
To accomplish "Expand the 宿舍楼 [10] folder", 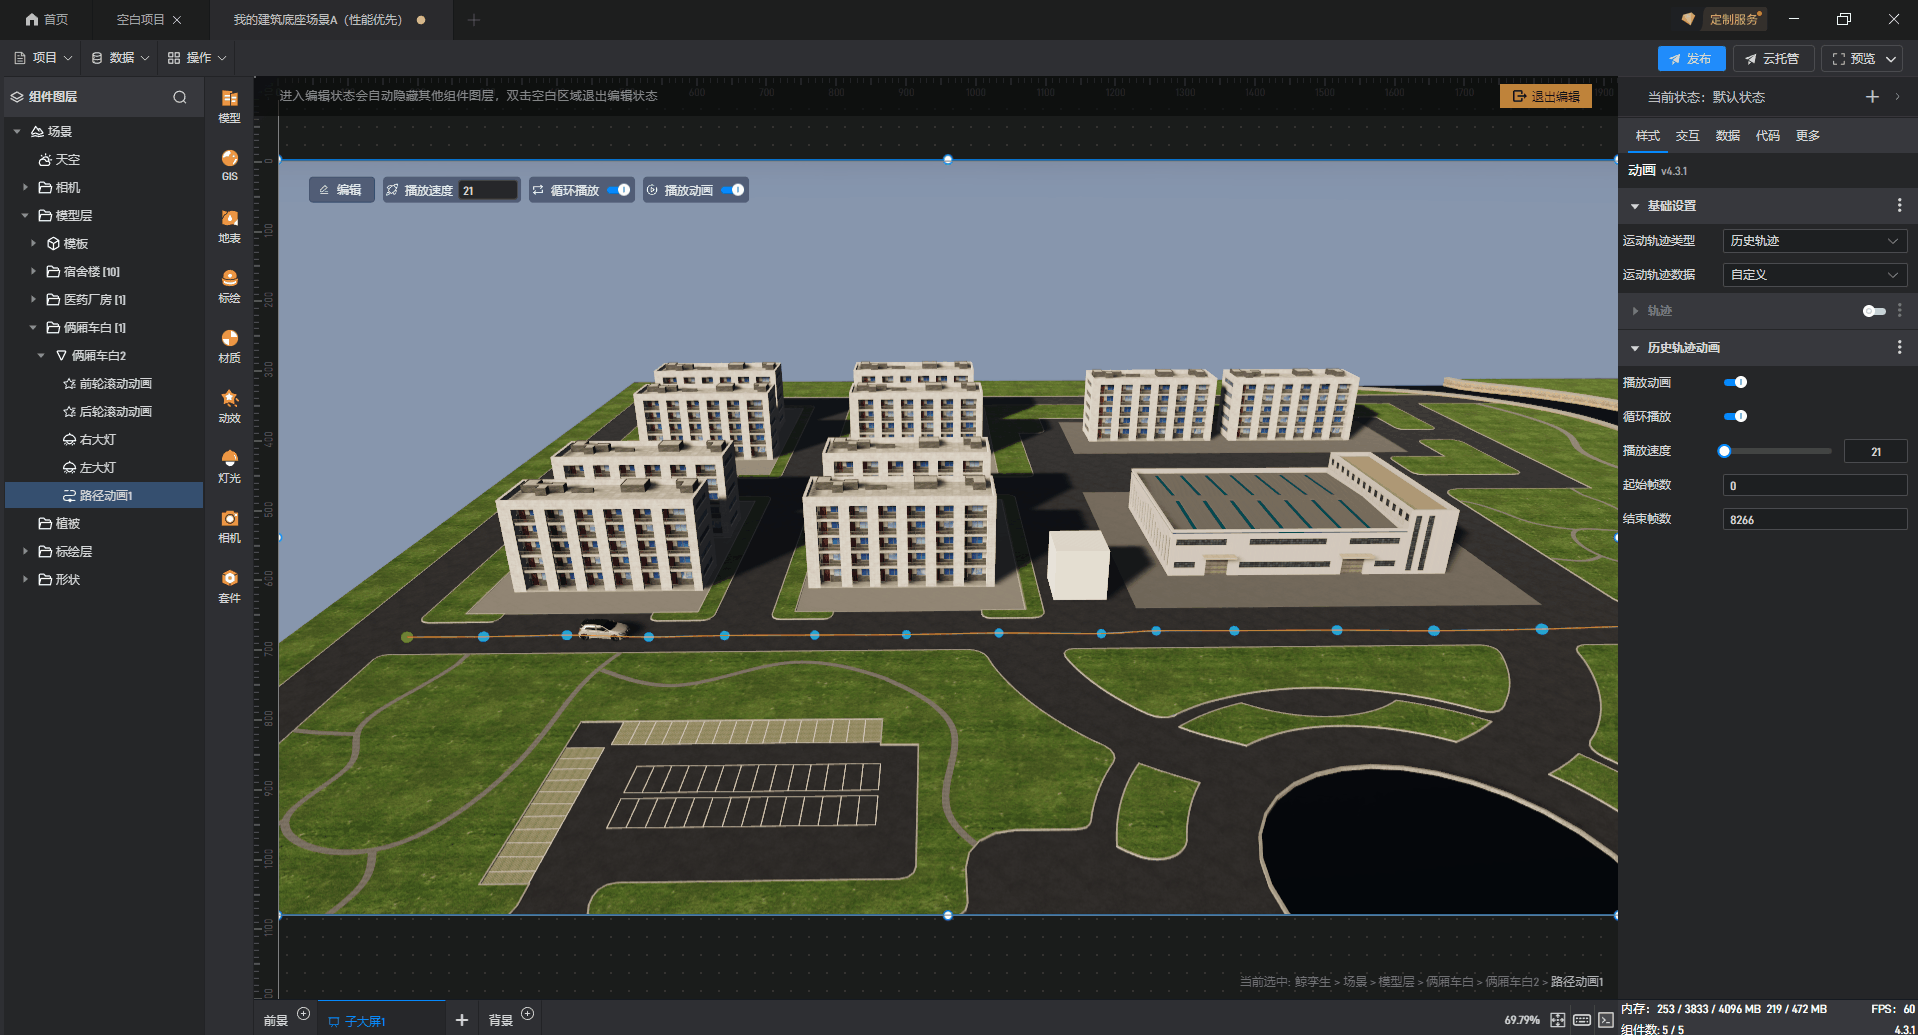I will pyautogui.click(x=33, y=271).
